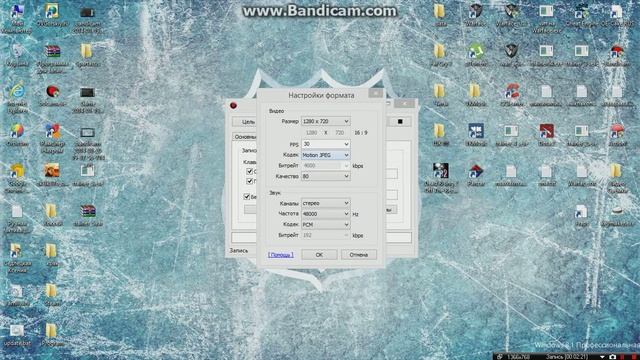Switch to the Основные tab in Bandicam
The image size is (640, 360).
(245, 137)
